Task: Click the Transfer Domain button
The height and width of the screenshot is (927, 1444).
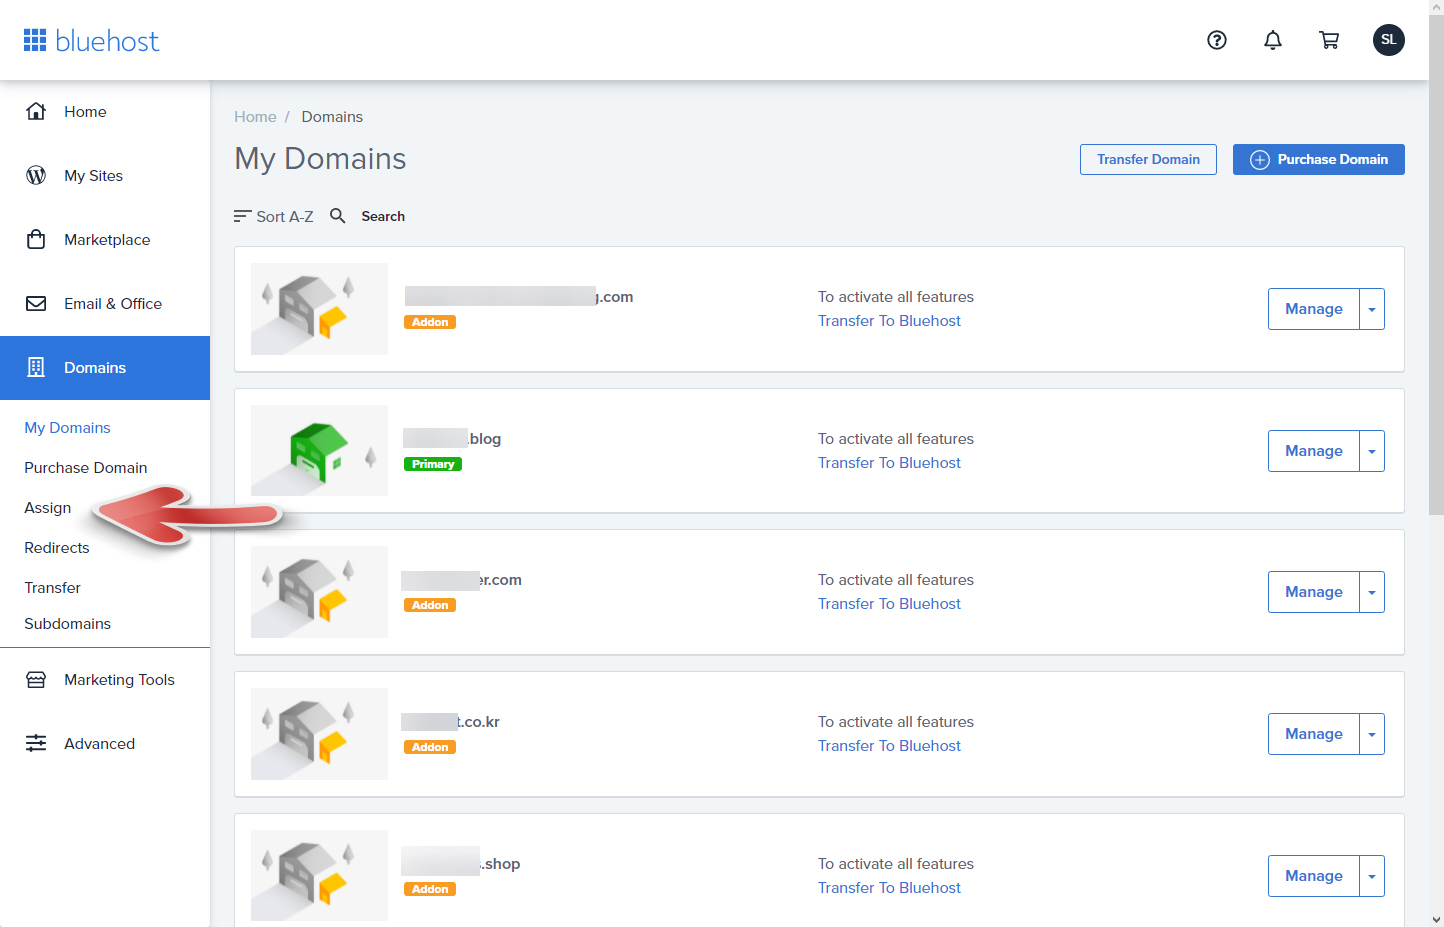Action: click(x=1148, y=160)
